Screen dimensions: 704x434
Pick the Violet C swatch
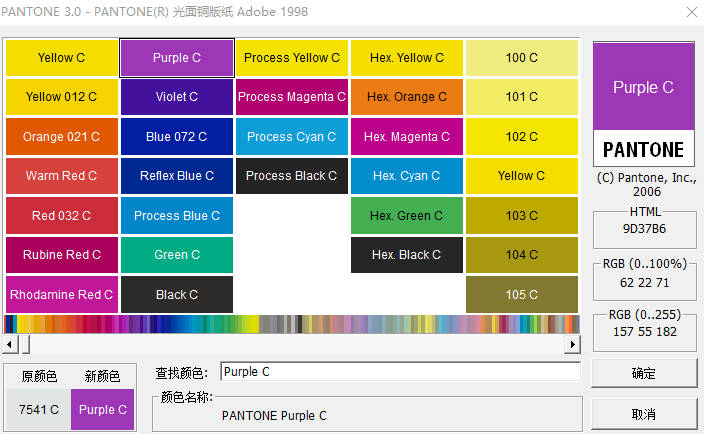177,97
